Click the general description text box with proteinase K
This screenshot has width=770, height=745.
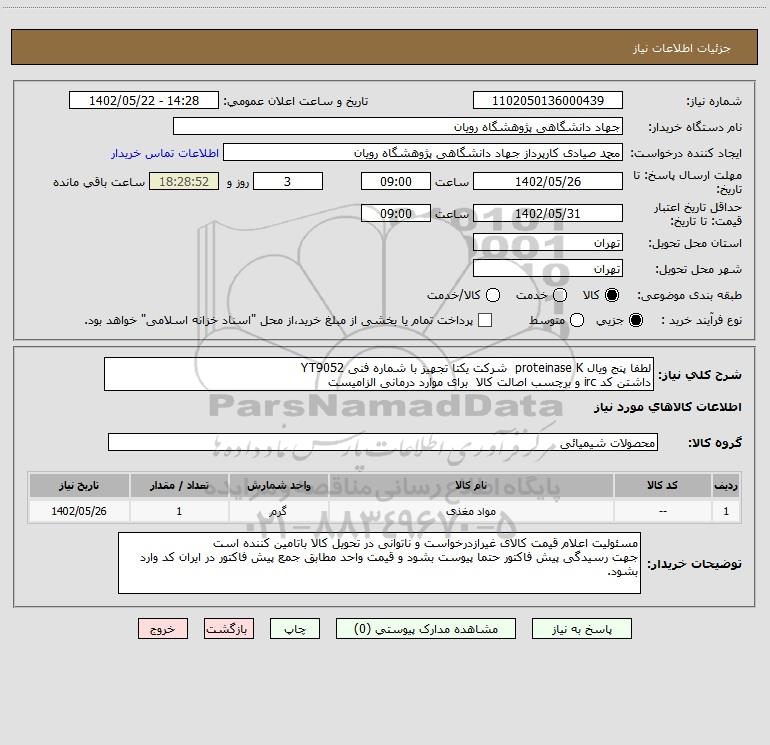pyautogui.click(x=379, y=374)
